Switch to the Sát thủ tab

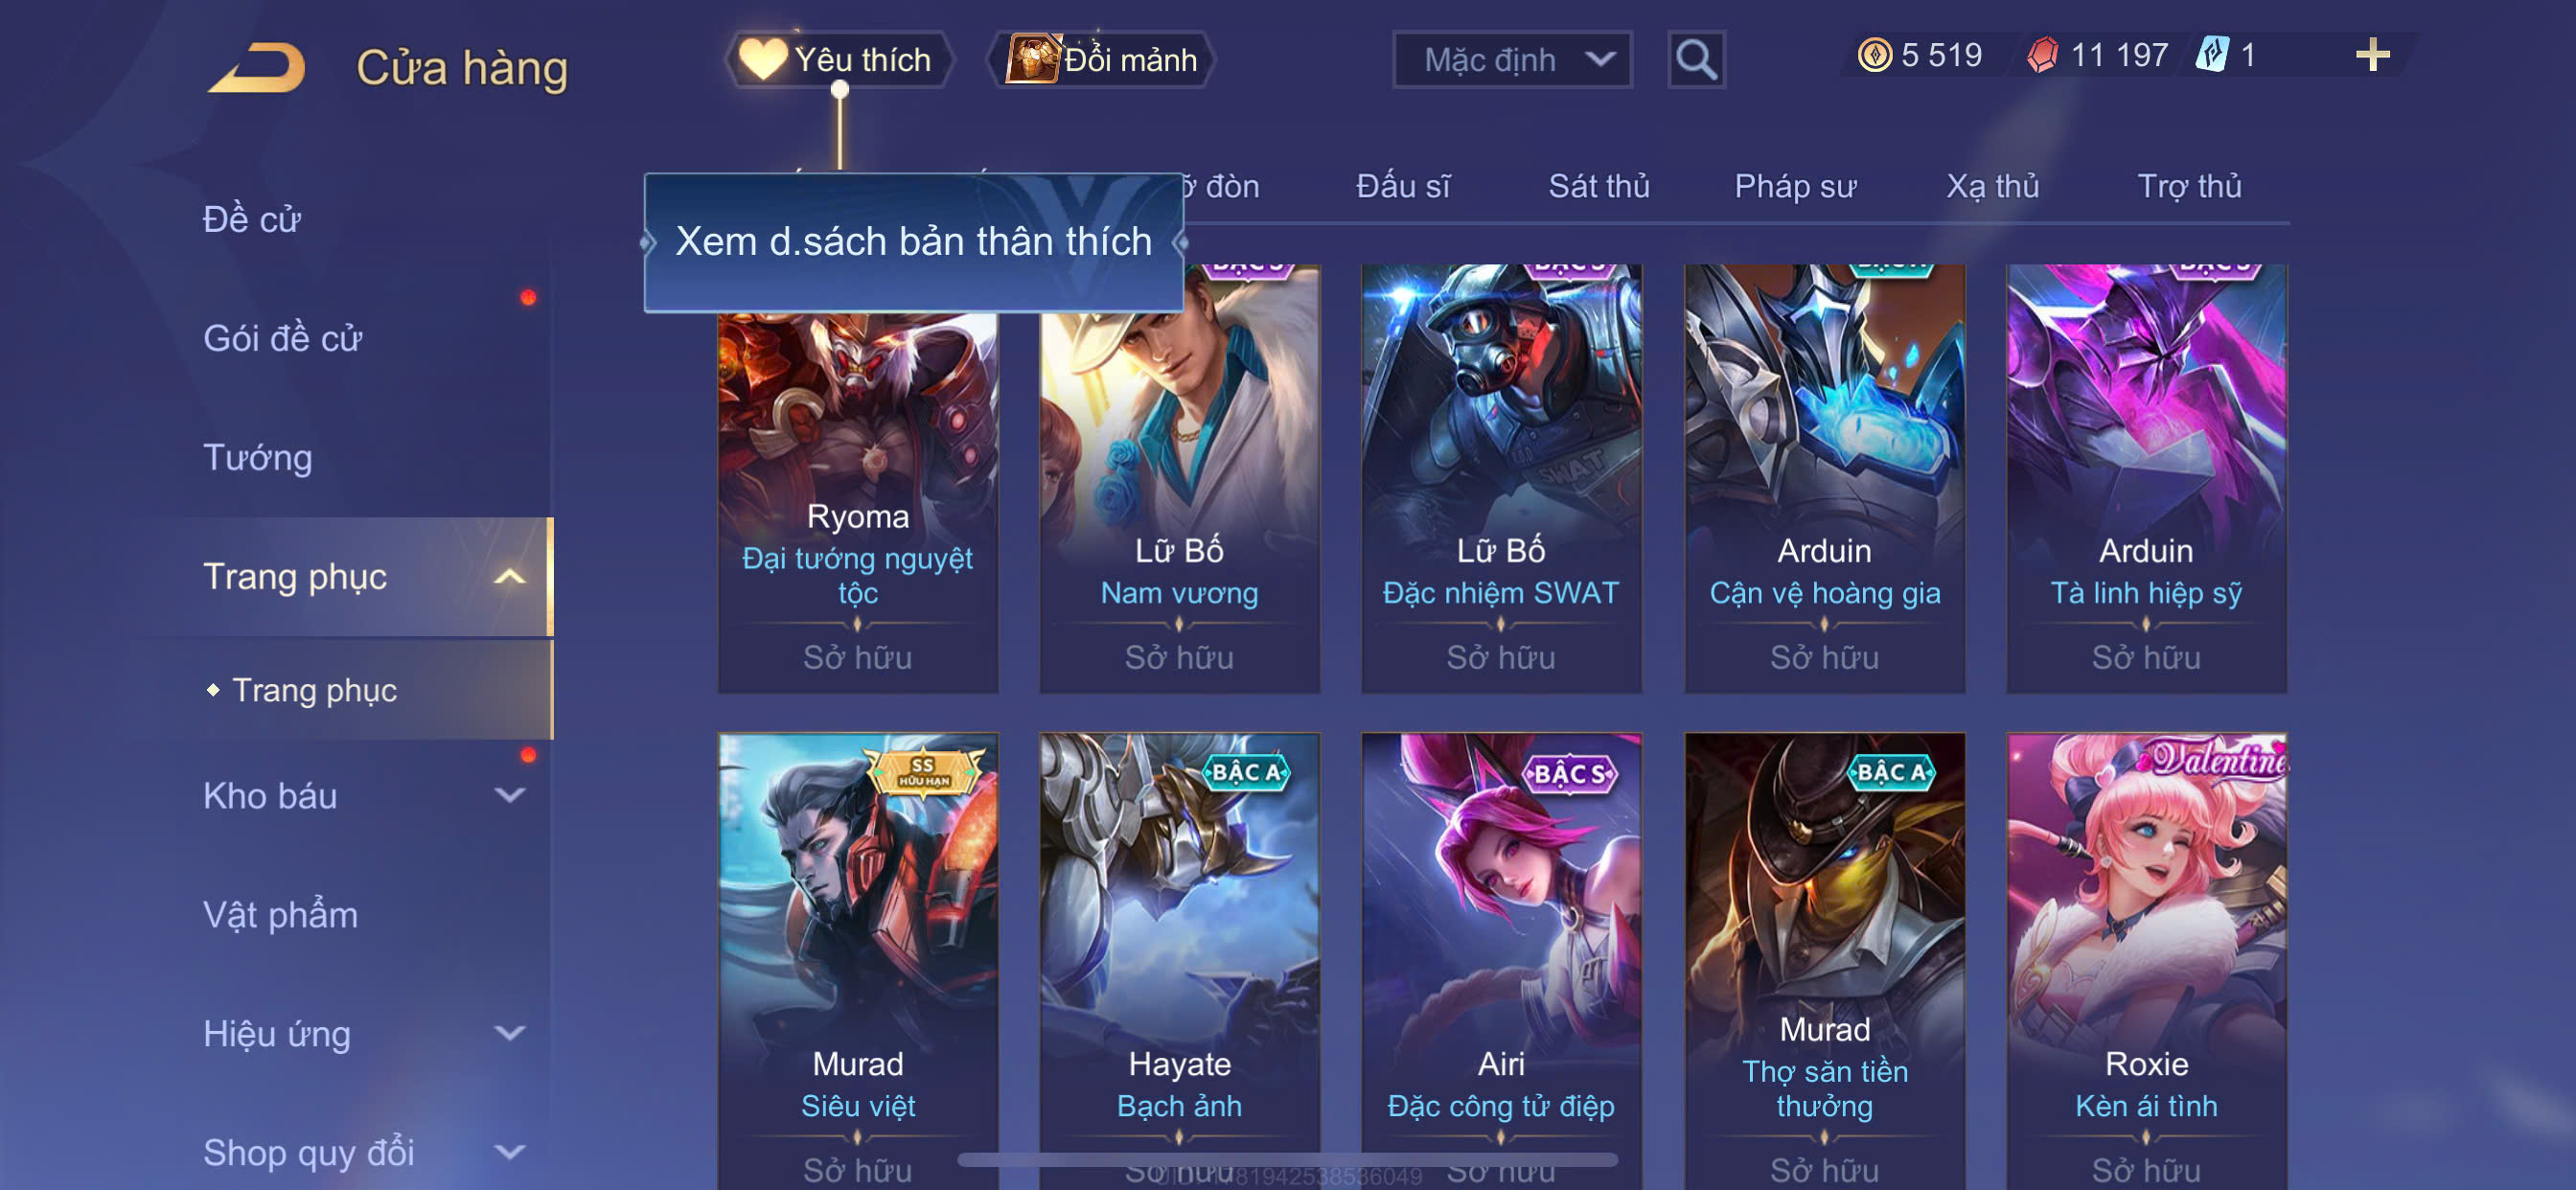coord(1598,186)
